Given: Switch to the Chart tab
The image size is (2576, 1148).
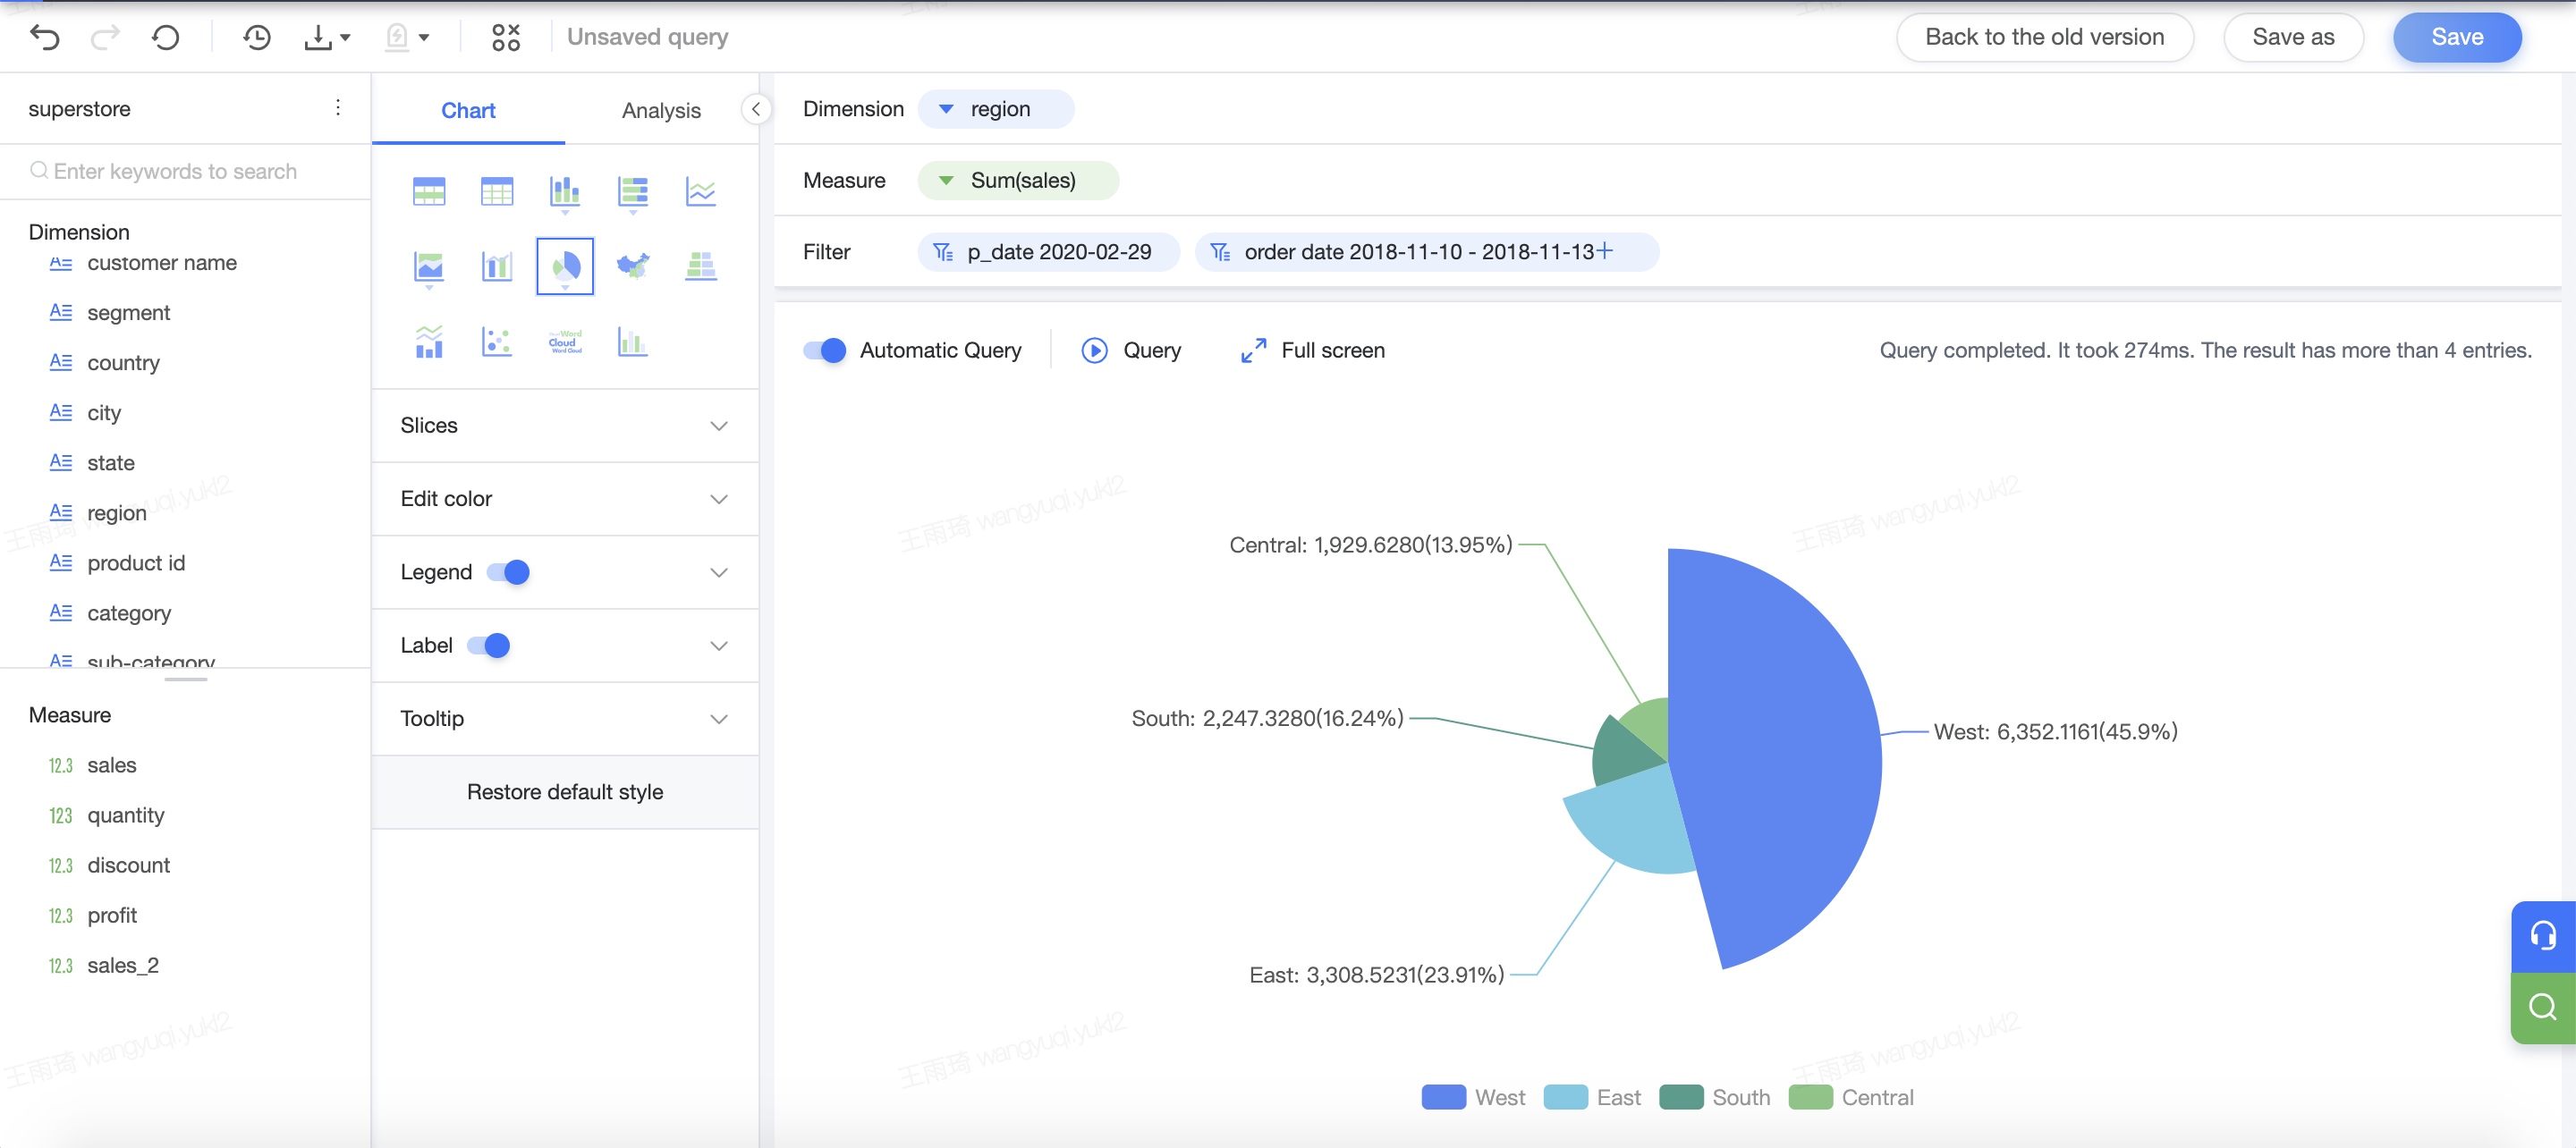Looking at the screenshot, I should [468, 110].
